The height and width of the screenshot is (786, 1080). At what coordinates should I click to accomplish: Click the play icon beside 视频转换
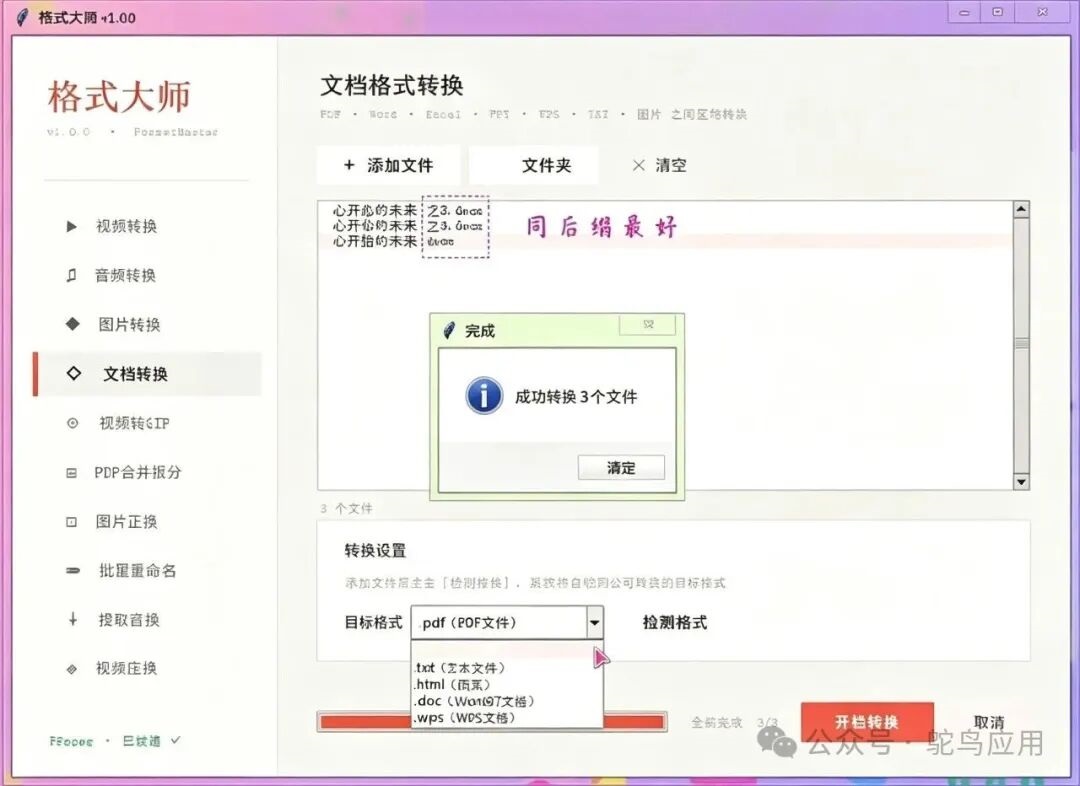[x=72, y=226]
